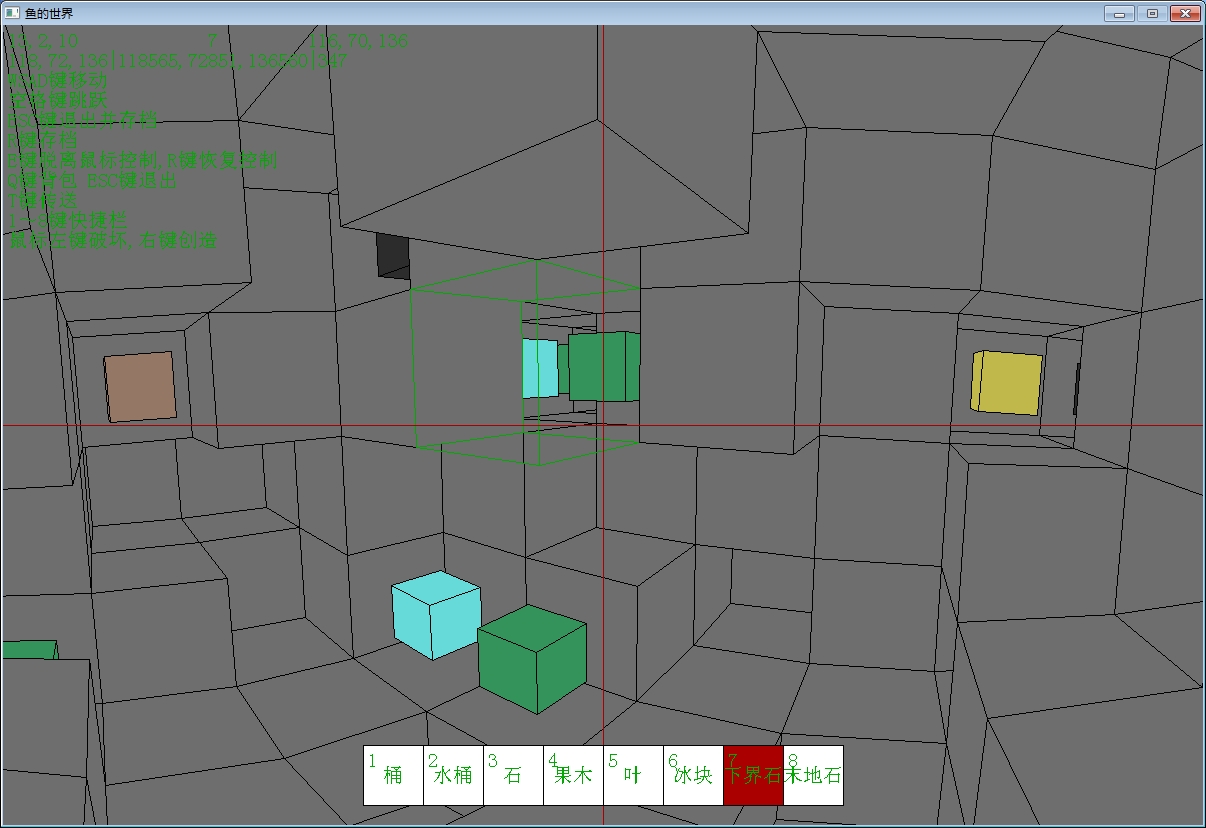Click the brown block in the left alcove
Viewport: 1206px width, 828px height.
pyautogui.click(x=140, y=386)
